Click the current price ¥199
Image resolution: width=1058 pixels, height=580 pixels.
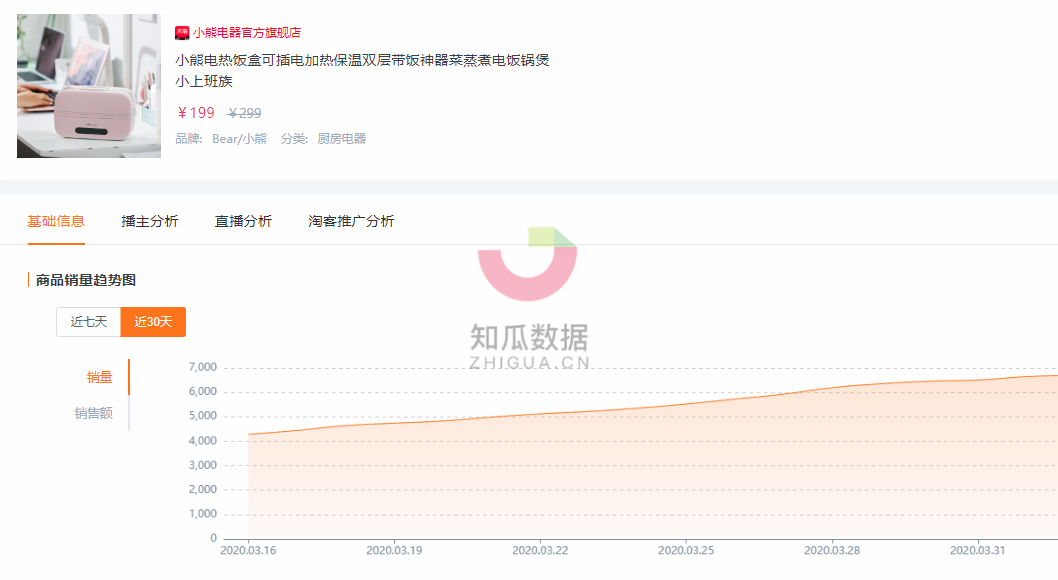196,113
